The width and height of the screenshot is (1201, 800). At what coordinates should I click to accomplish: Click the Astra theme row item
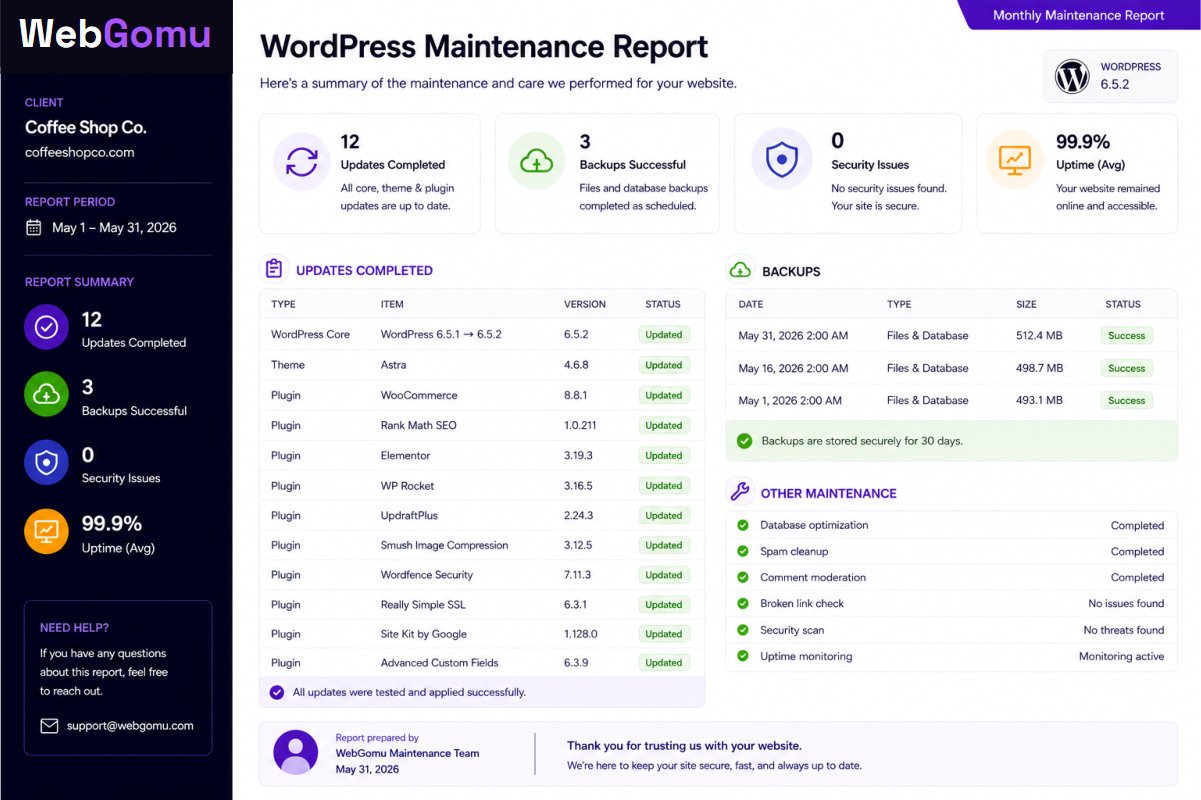(393, 365)
